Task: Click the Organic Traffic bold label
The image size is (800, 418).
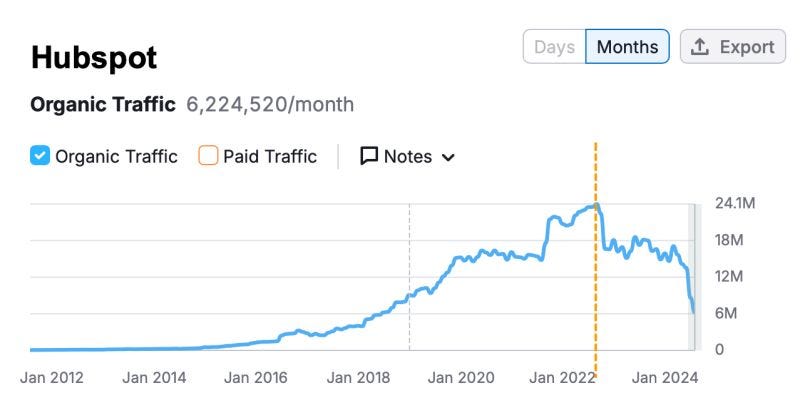Action: coord(103,105)
